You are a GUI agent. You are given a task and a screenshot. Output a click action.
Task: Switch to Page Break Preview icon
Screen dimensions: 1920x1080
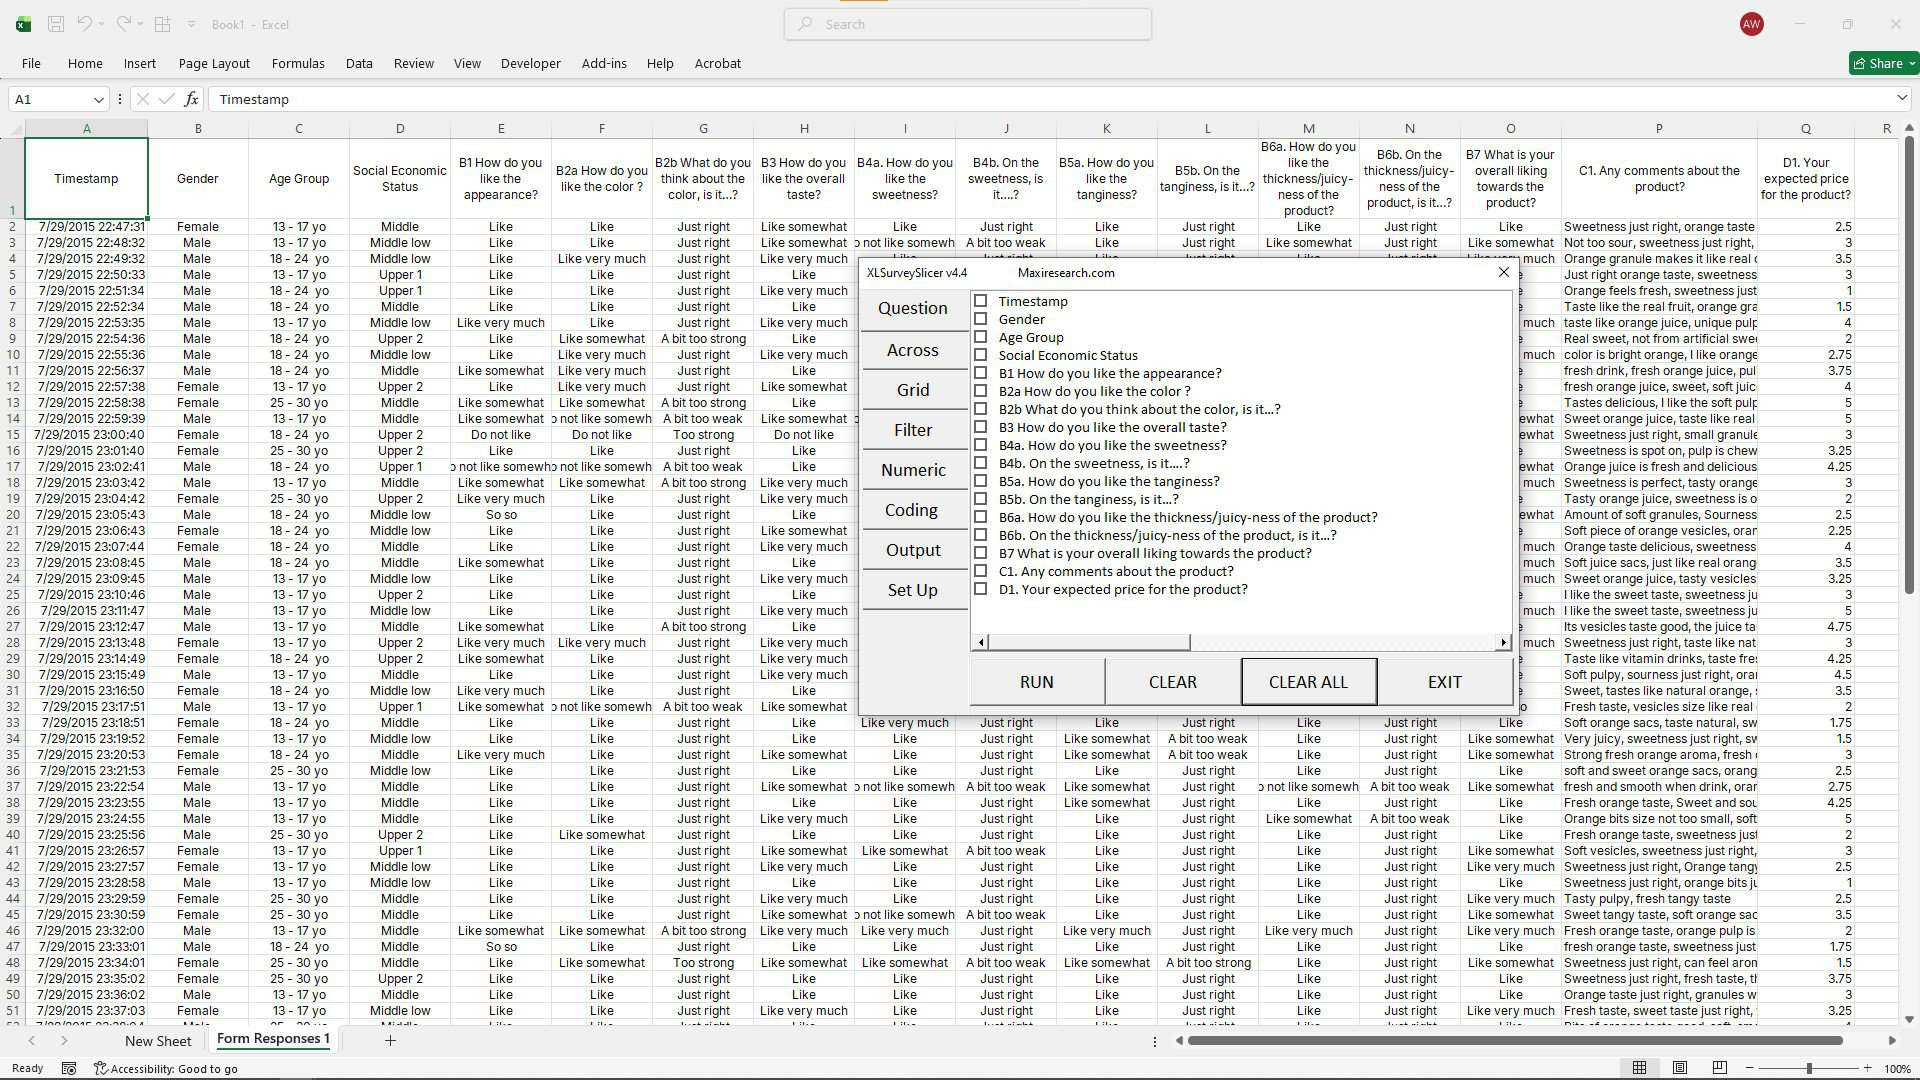[x=1720, y=1068]
